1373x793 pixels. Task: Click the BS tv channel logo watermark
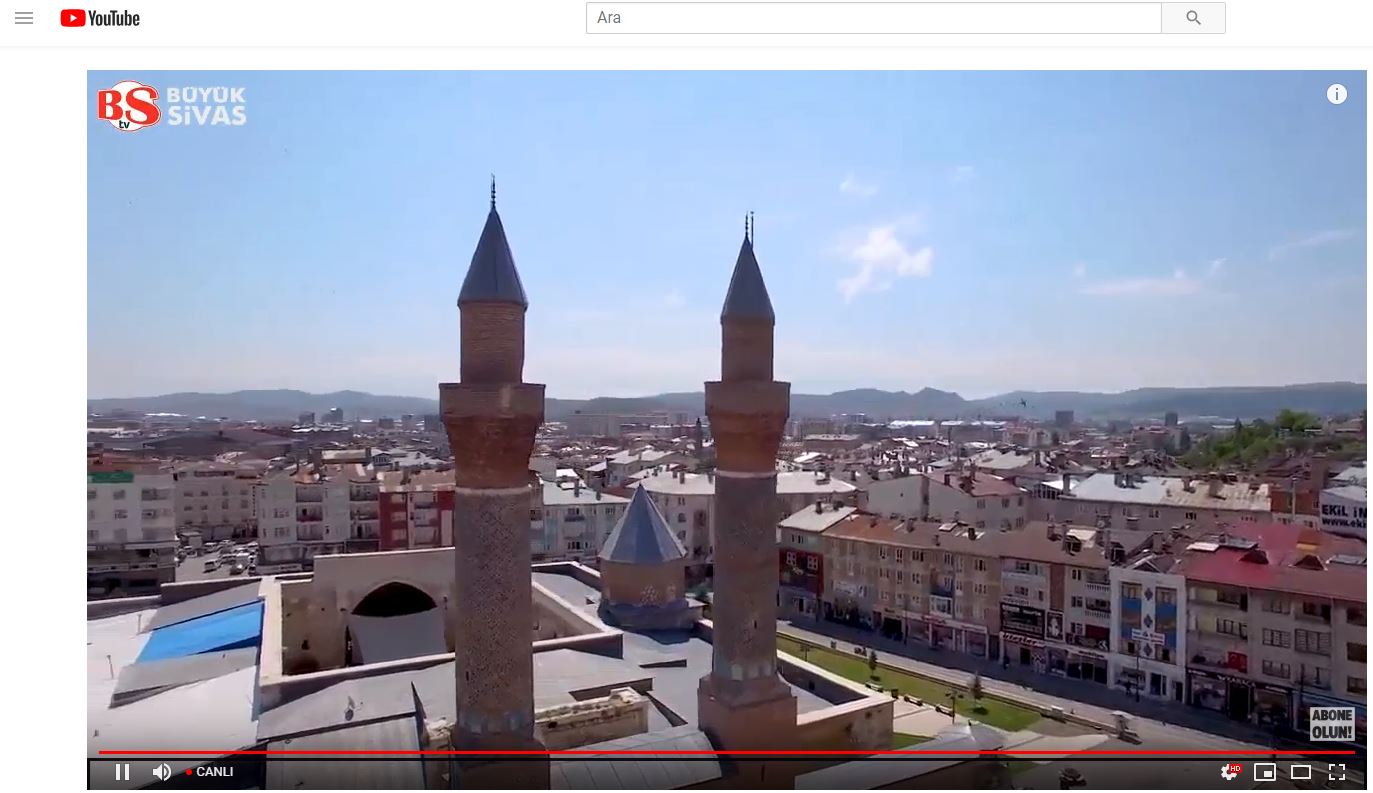tap(128, 106)
